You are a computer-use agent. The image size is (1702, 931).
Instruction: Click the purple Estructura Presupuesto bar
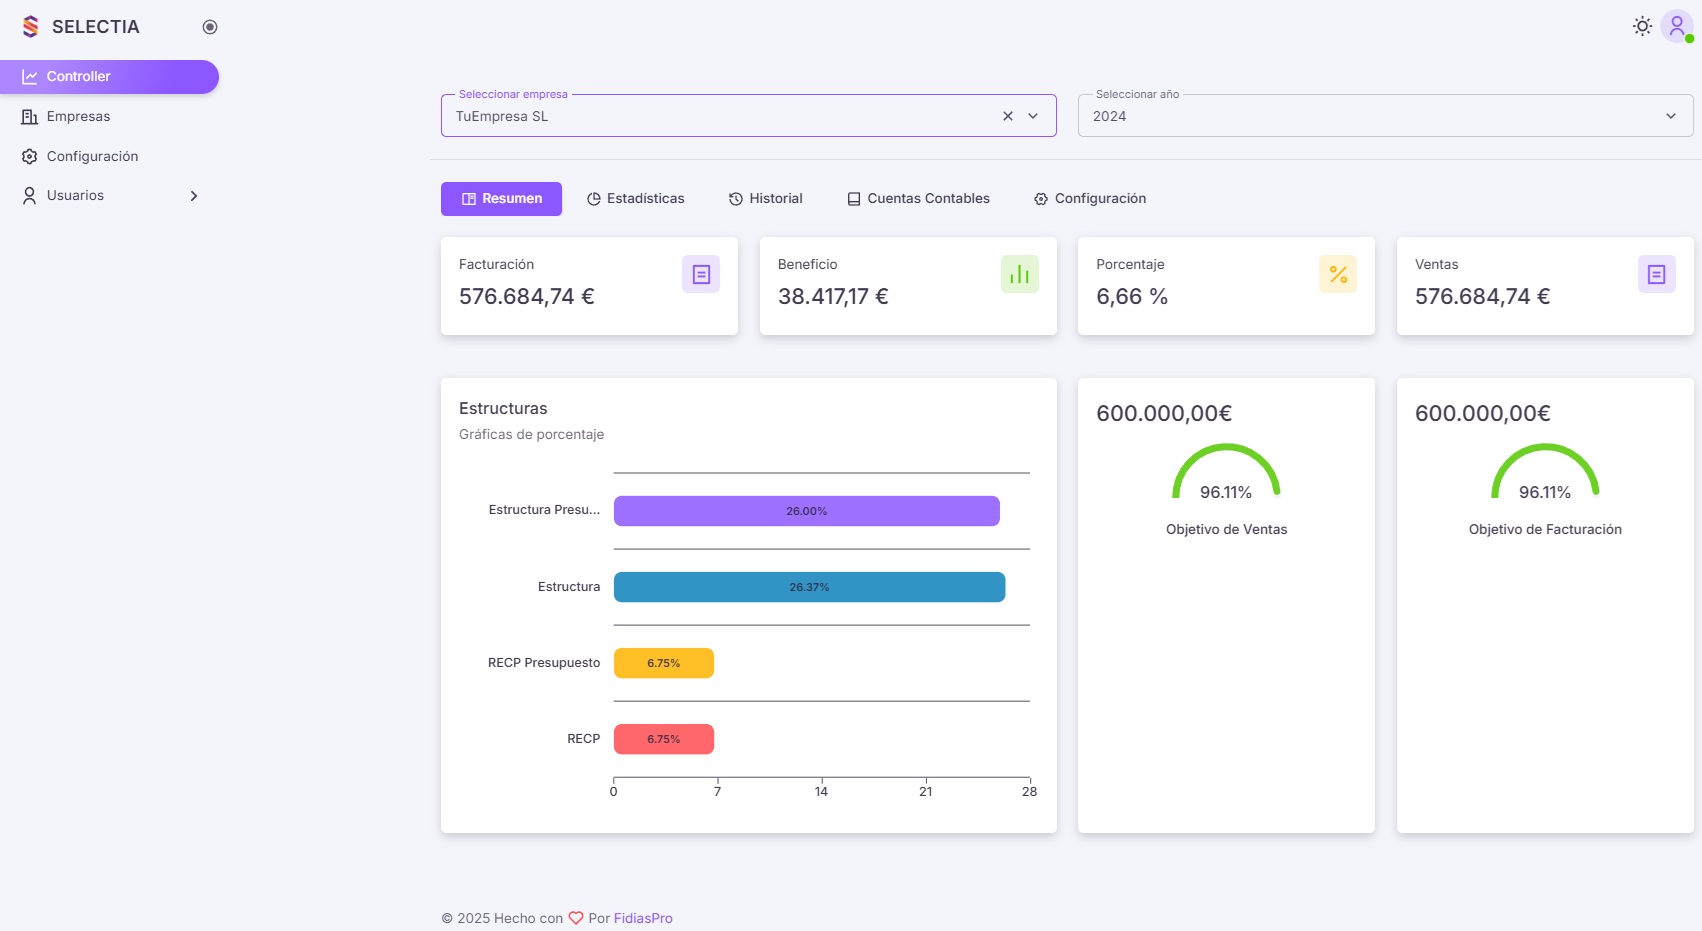pyautogui.click(x=806, y=511)
